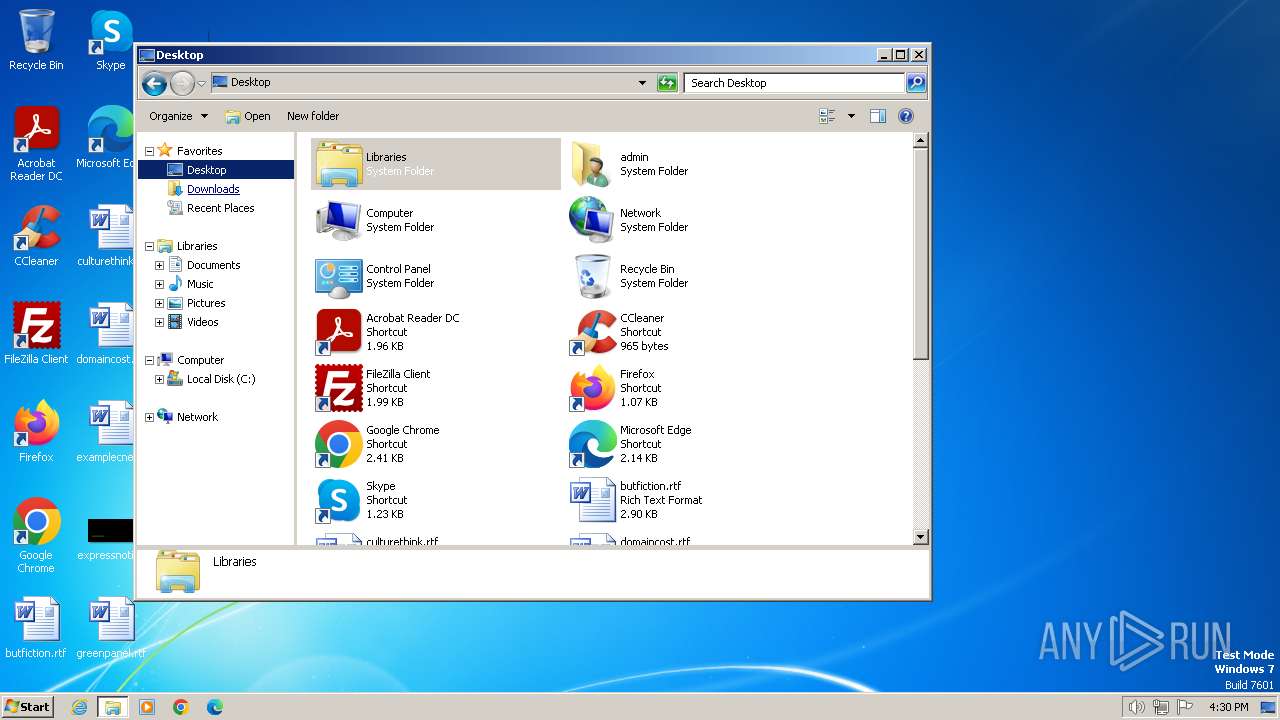
Task: Expand Videos library node
Action: pyautogui.click(x=159, y=322)
